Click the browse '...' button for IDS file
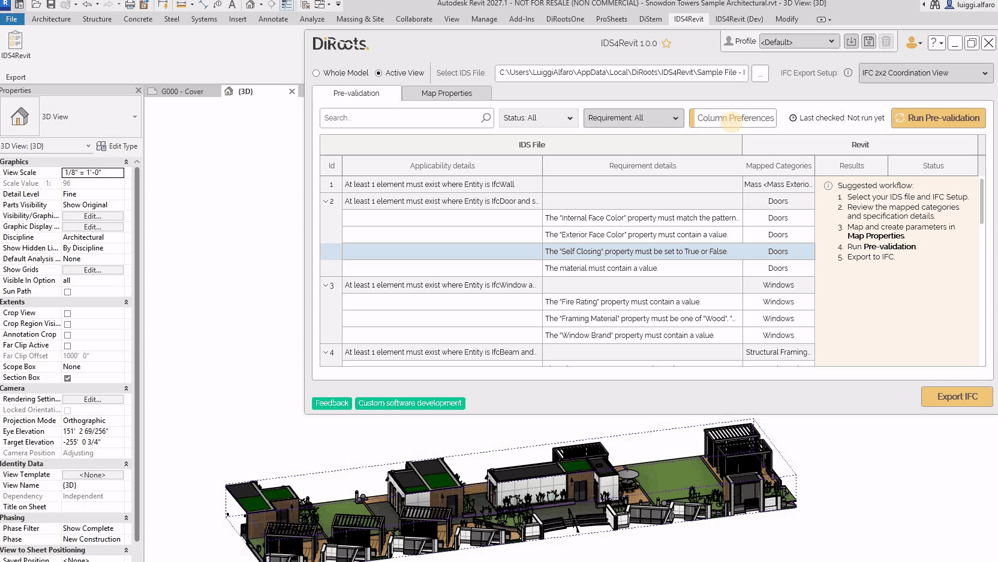 coord(760,73)
